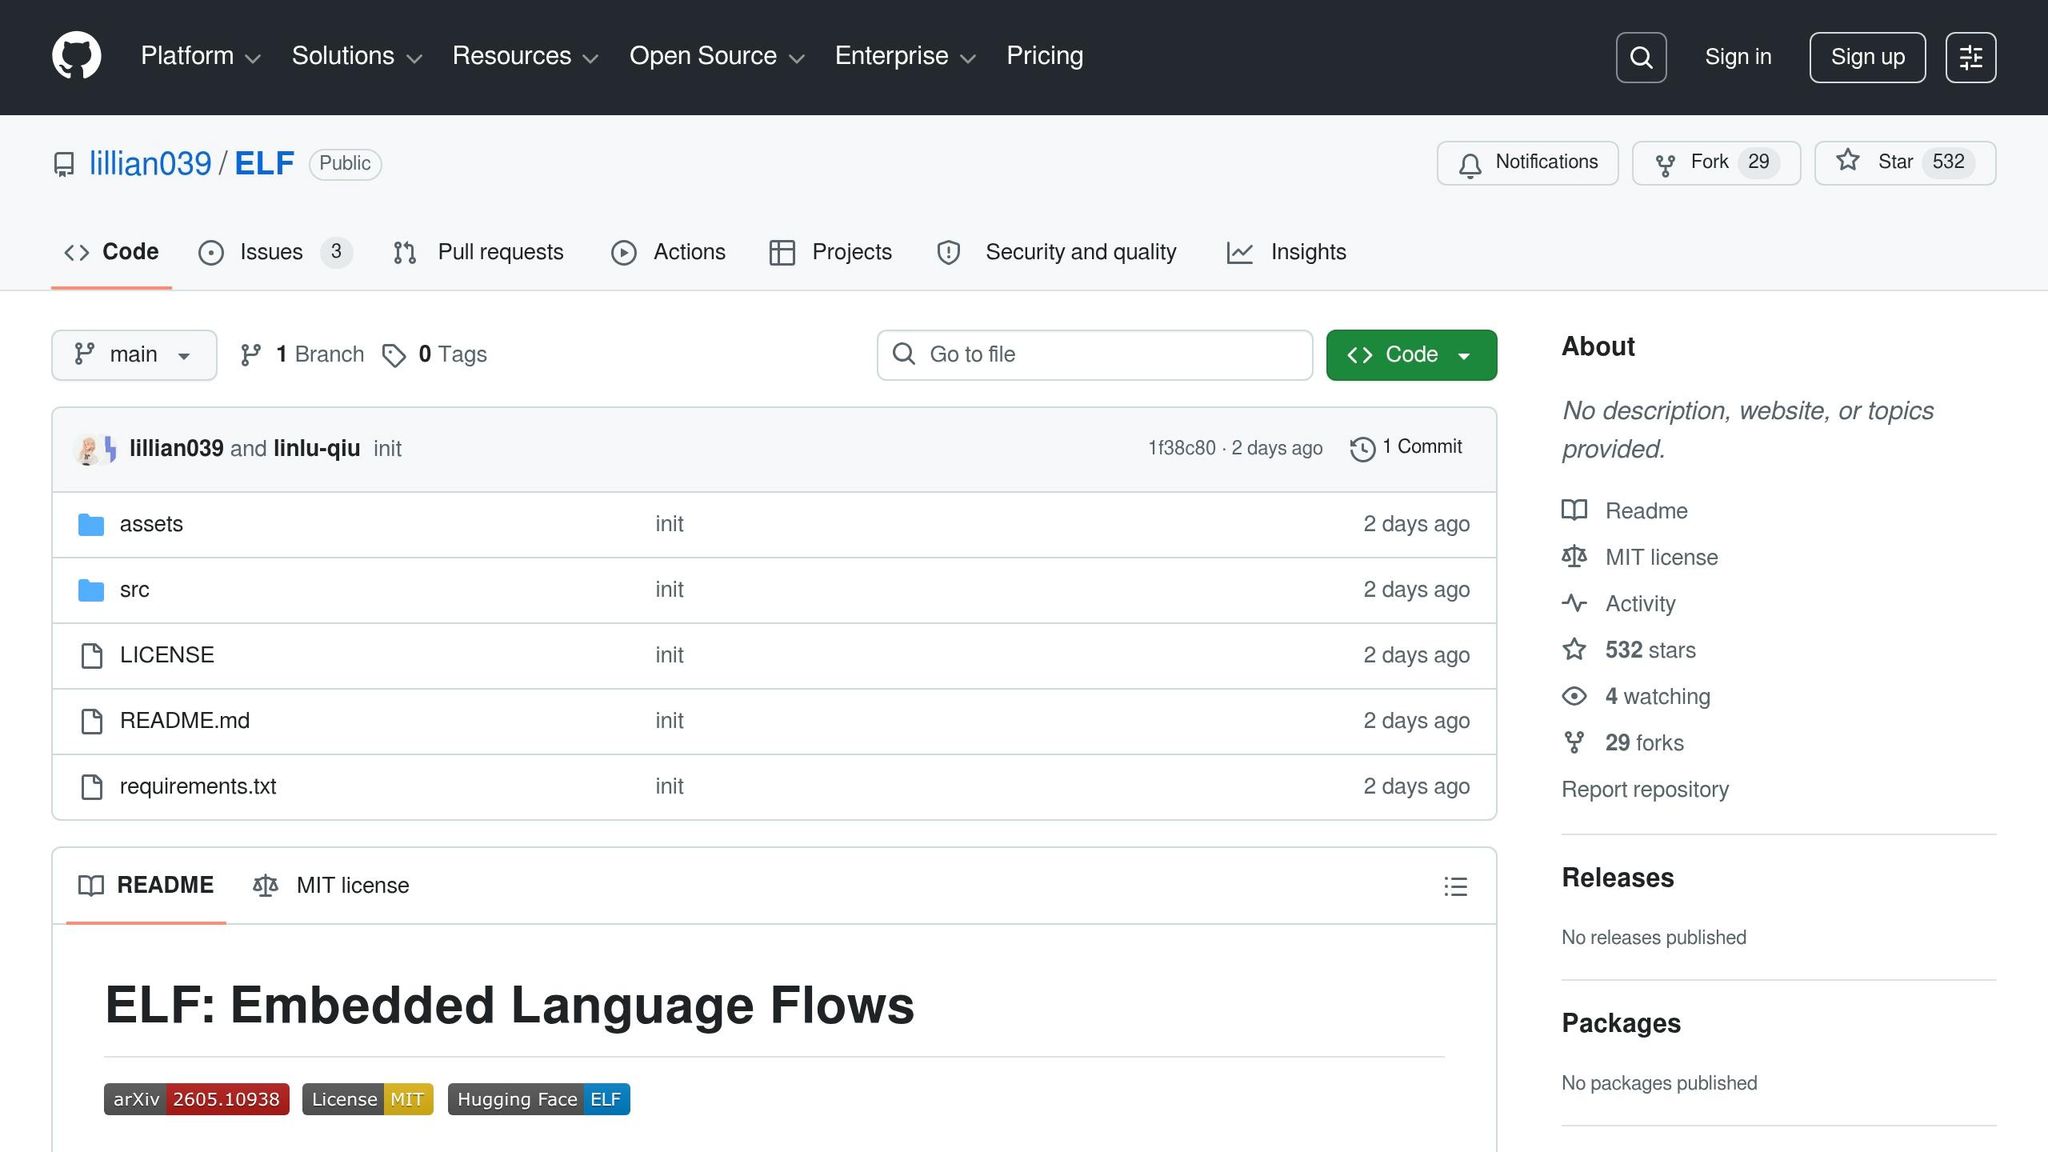
Task: Open the ELF repository name link
Action: (264, 164)
